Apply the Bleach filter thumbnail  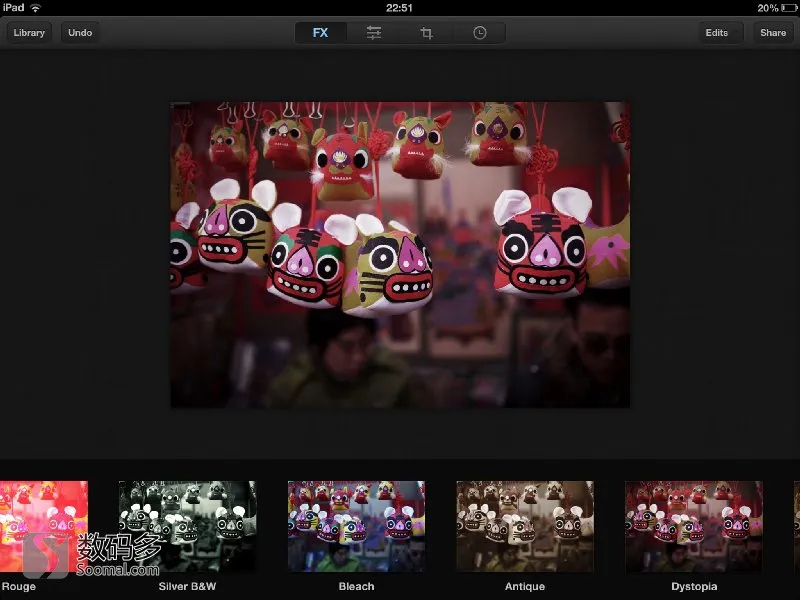point(356,526)
